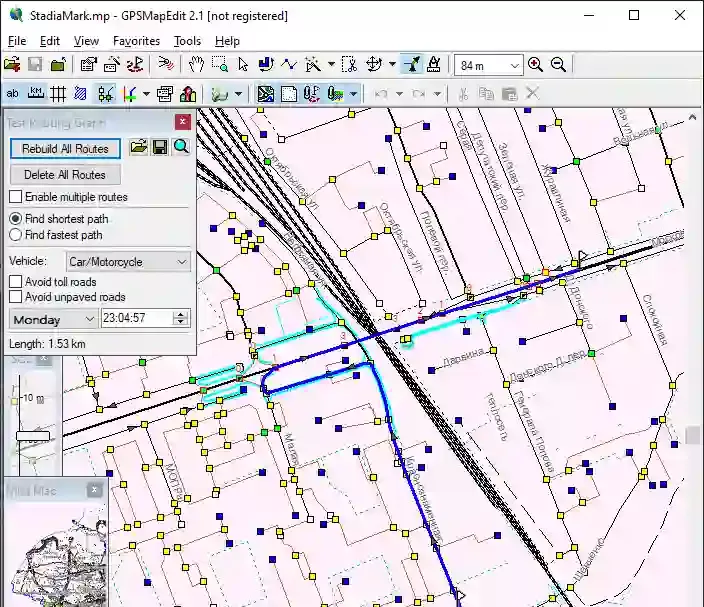Open the Help menu
This screenshot has width=704, height=607.
coord(227,41)
